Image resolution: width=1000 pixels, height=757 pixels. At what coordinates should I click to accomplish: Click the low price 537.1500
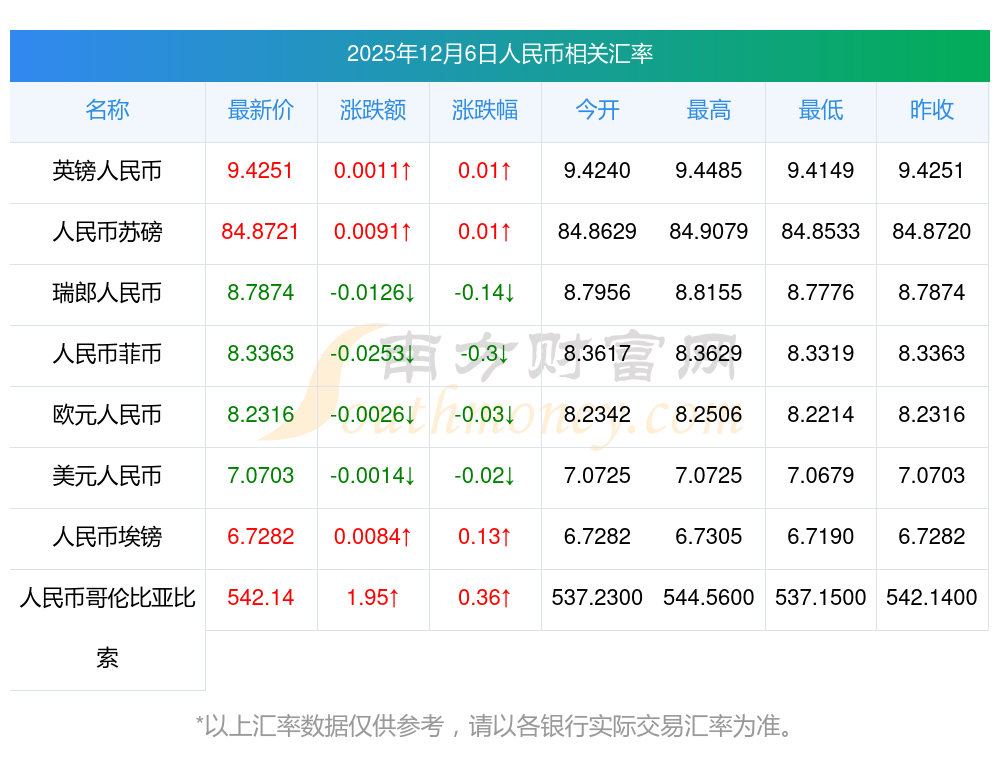pyautogui.click(x=821, y=598)
